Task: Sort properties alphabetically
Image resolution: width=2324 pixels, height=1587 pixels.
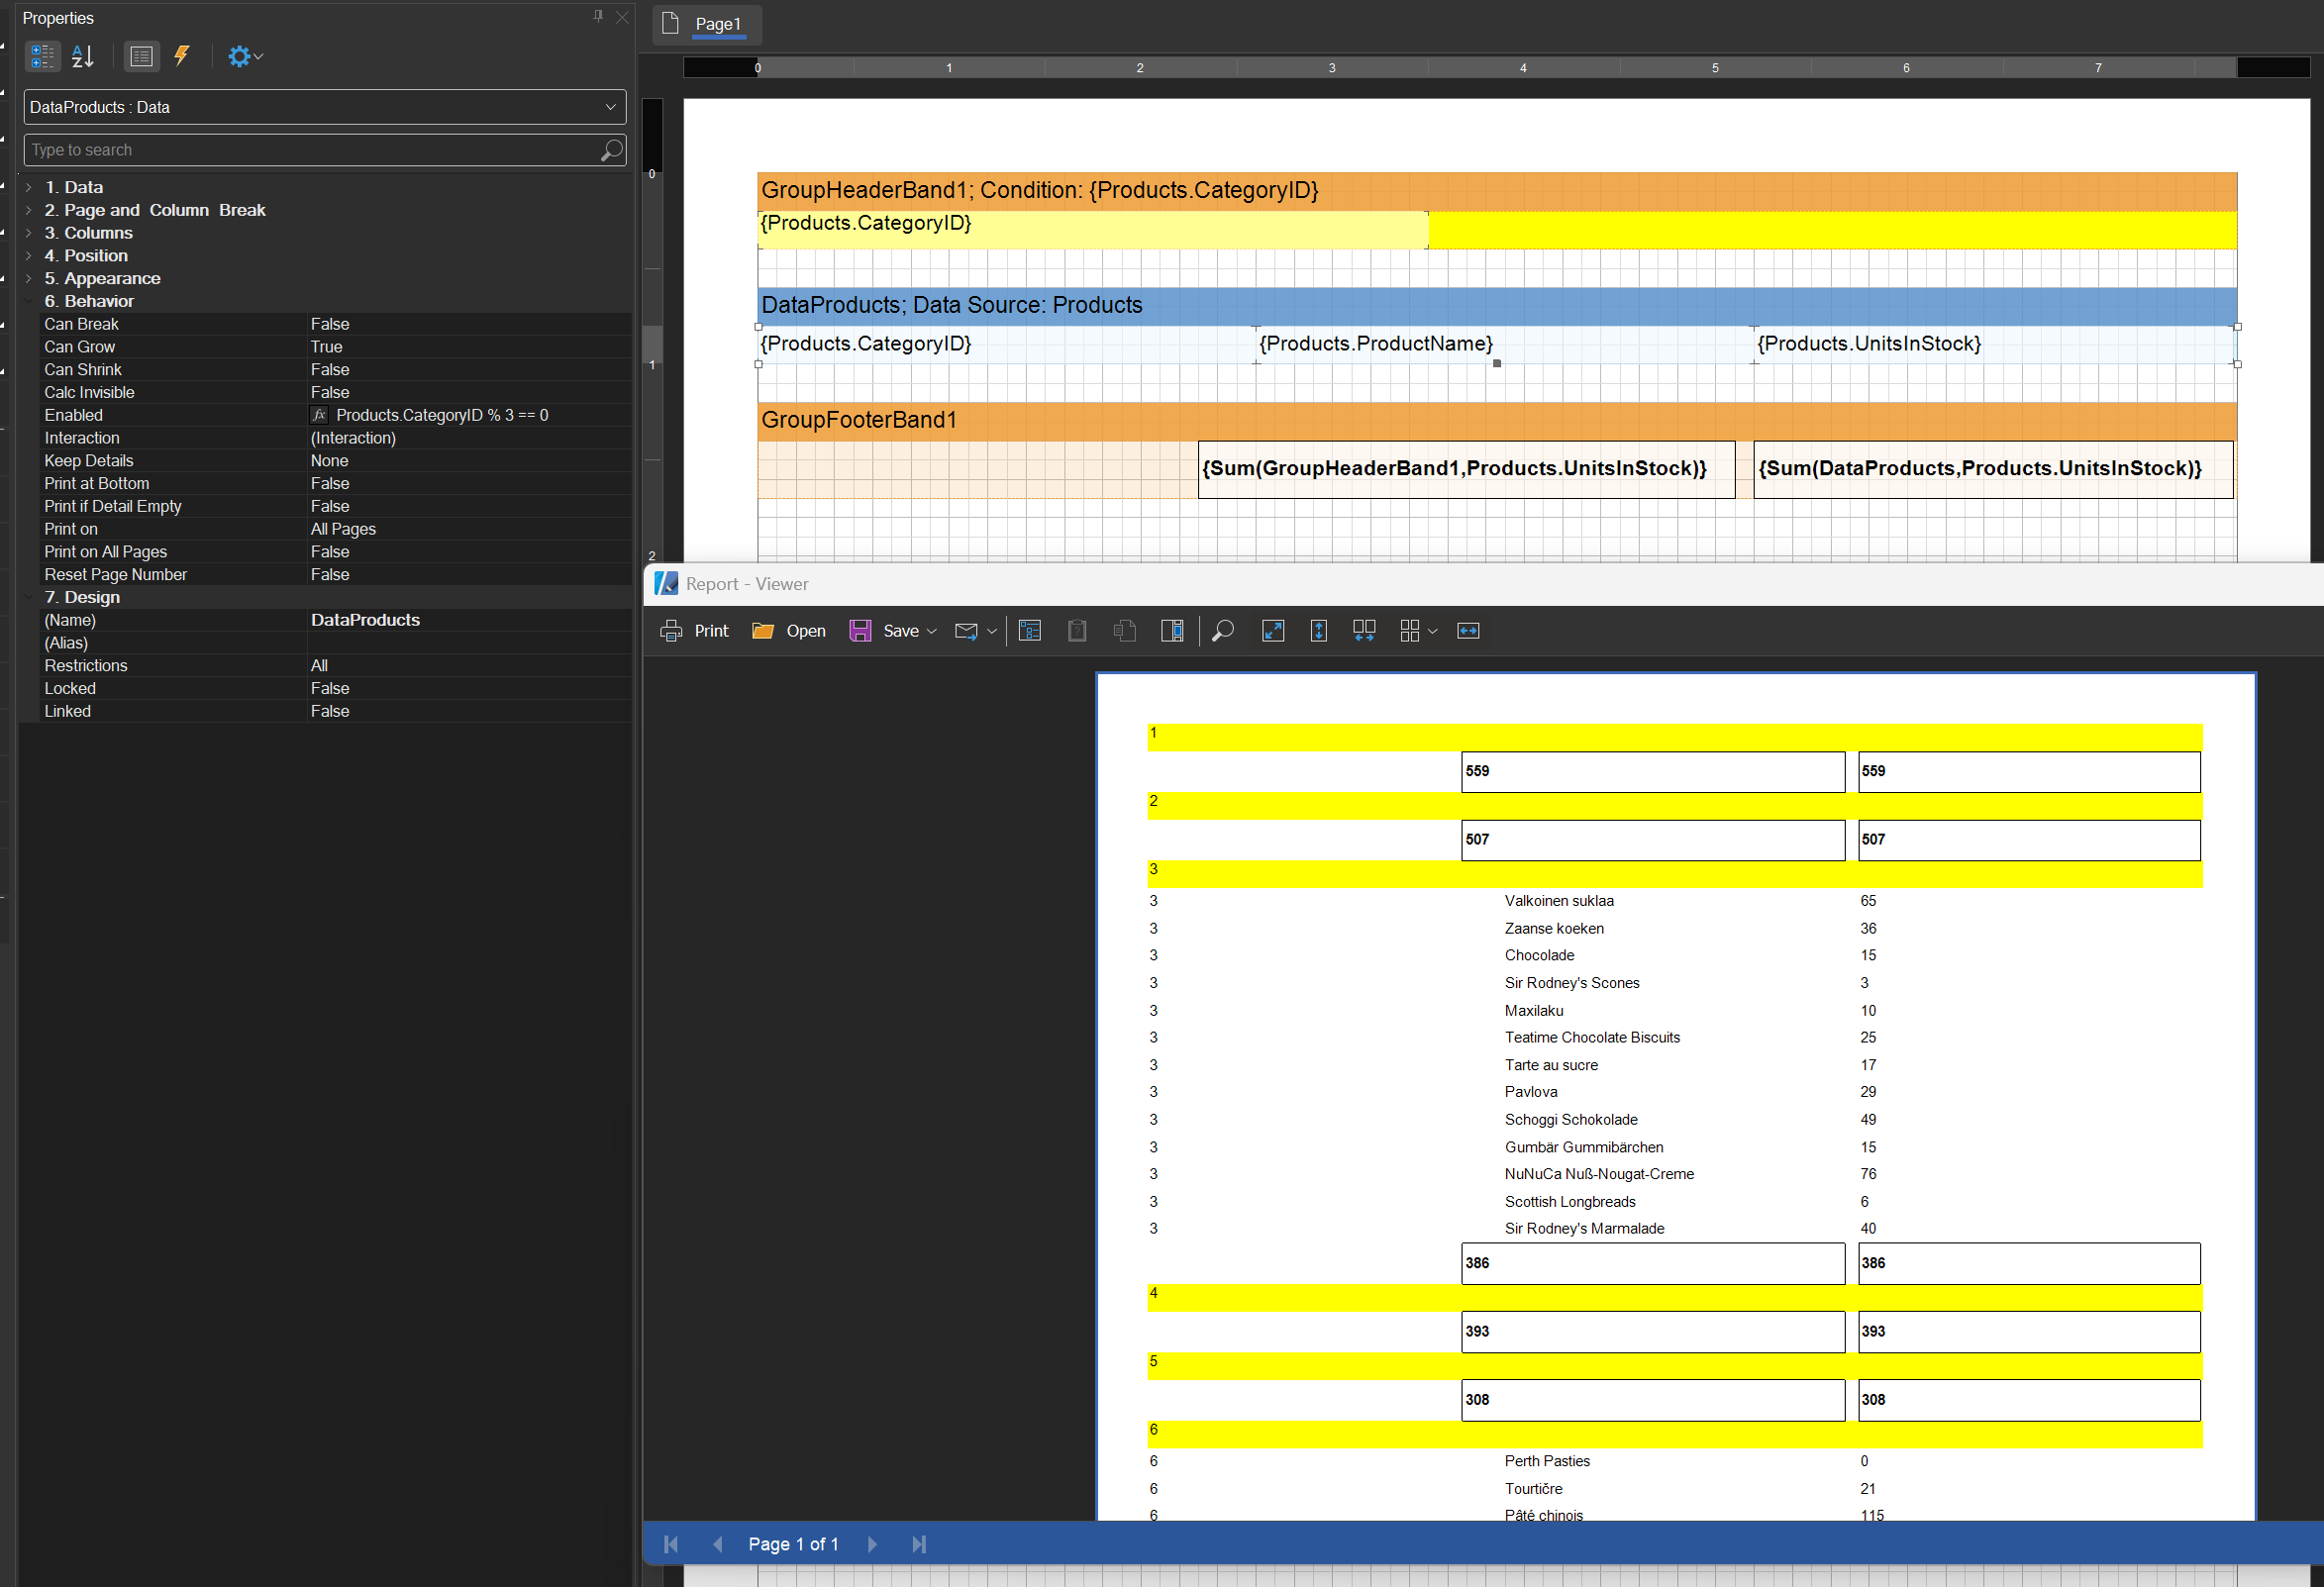Action: [x=83, y=56]
